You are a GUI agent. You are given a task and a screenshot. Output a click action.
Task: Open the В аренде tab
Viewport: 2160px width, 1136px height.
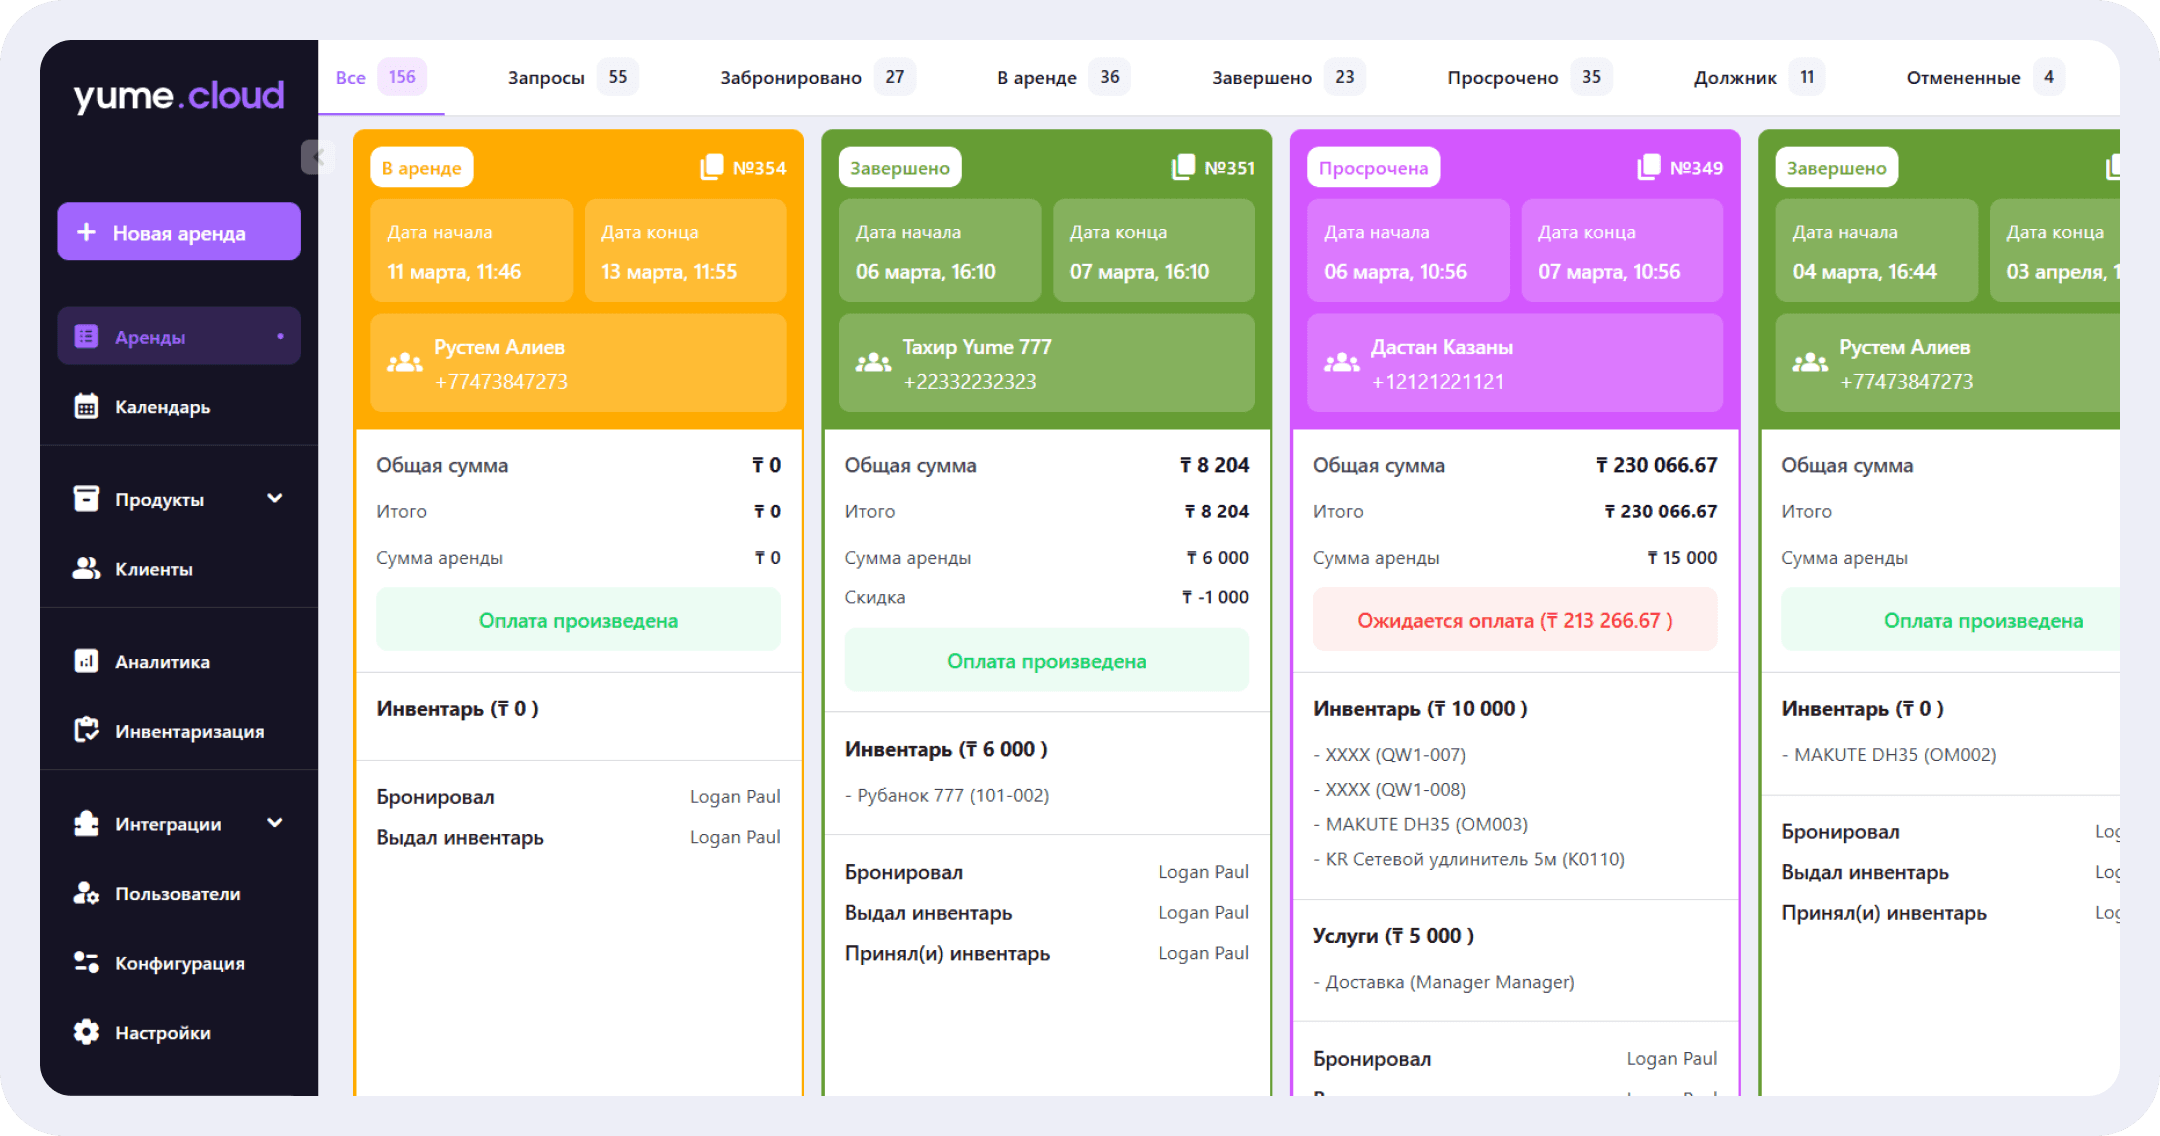1062,77
